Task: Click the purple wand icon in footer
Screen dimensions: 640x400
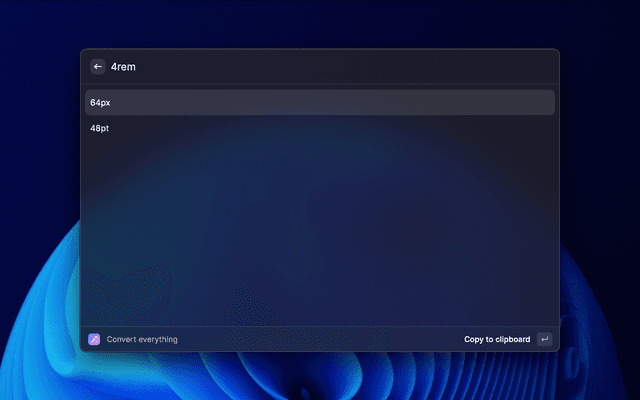Action: [x=94, y=339]
